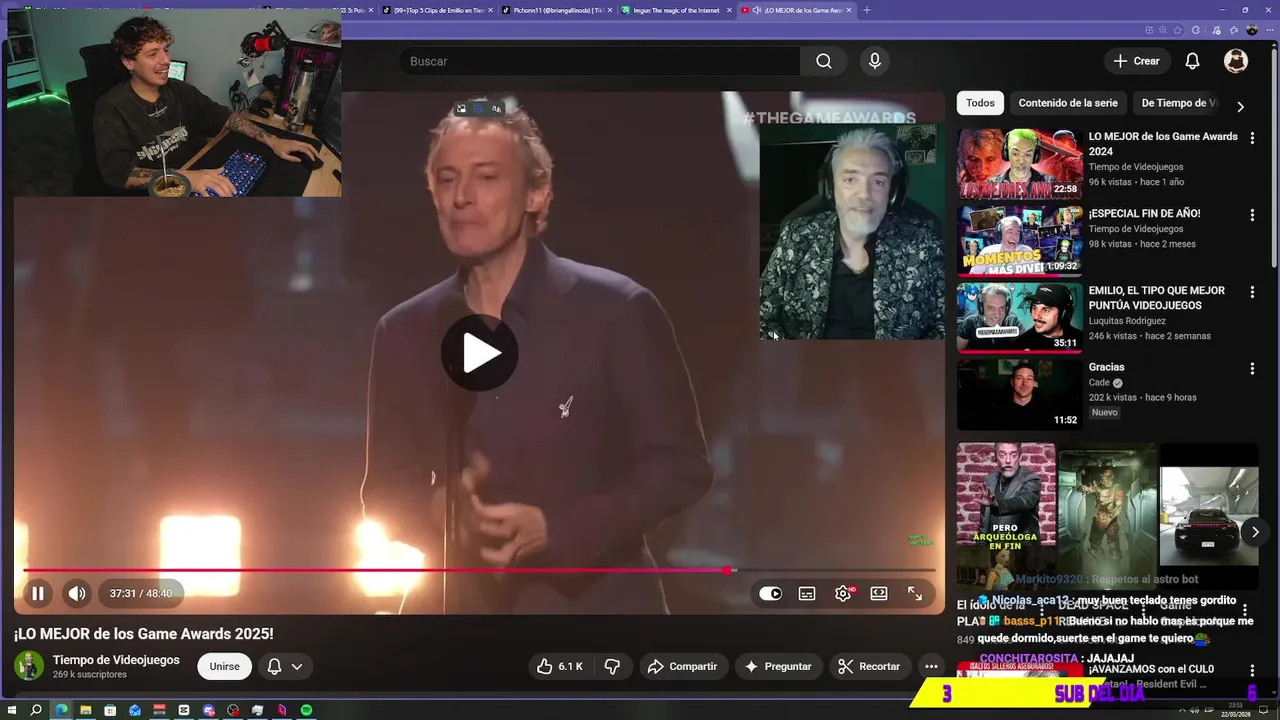Open the Crear menu
Viewport: 1280px width, 720px height.
tap(1136, 61)
